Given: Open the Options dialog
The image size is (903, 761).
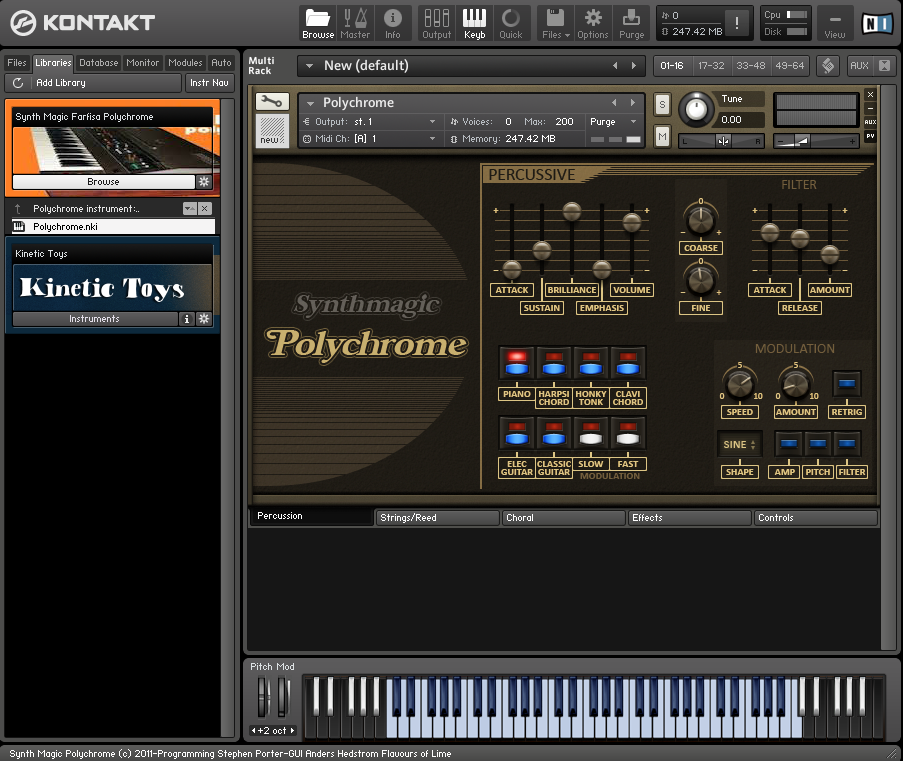Looking at the screenshot, I should pyautogui.click(x=593, y=24).
